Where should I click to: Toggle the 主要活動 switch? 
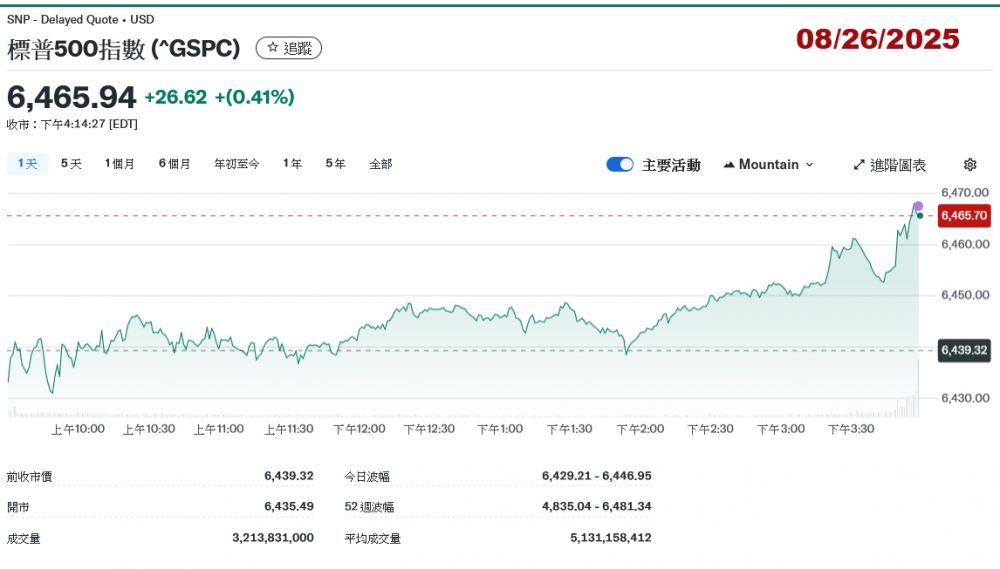pos(620,165)
